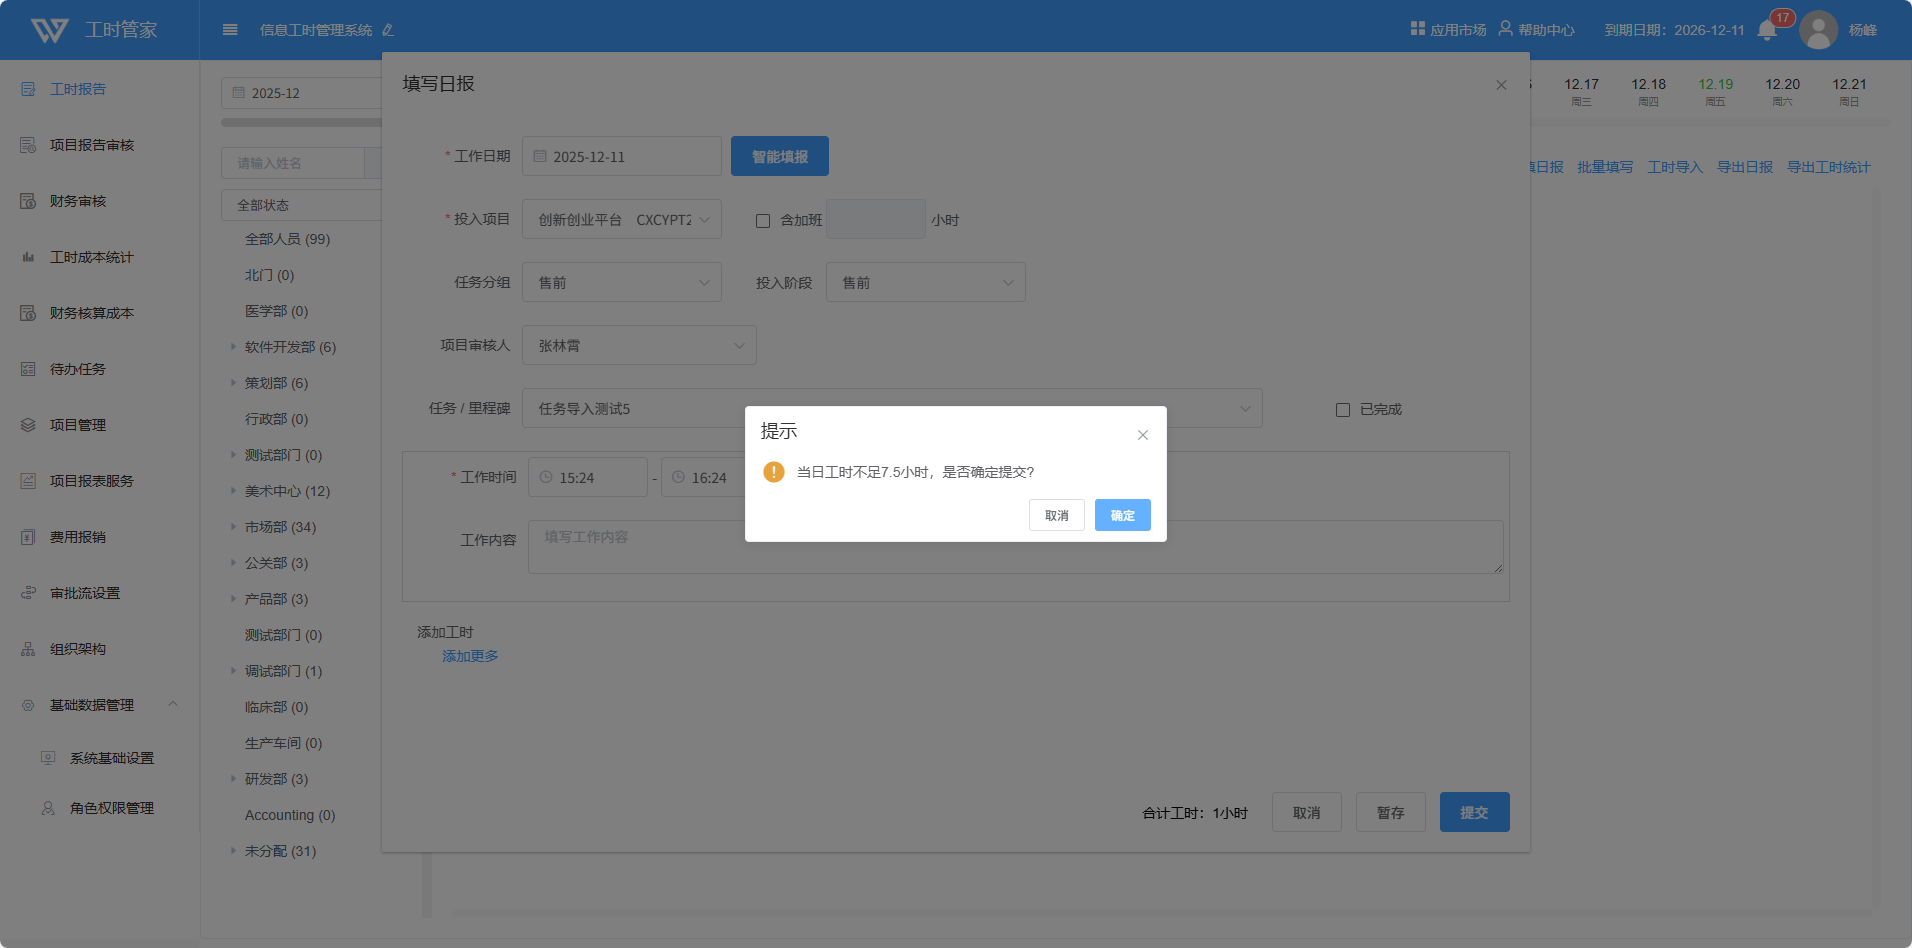Click the 工时管家 logo icon
Screen dimensions: 1912x948
coord(50,30)
